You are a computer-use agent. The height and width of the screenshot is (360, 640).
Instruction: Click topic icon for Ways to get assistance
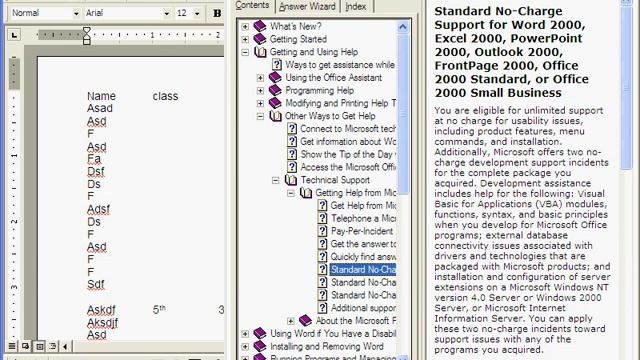coord(277,64)
